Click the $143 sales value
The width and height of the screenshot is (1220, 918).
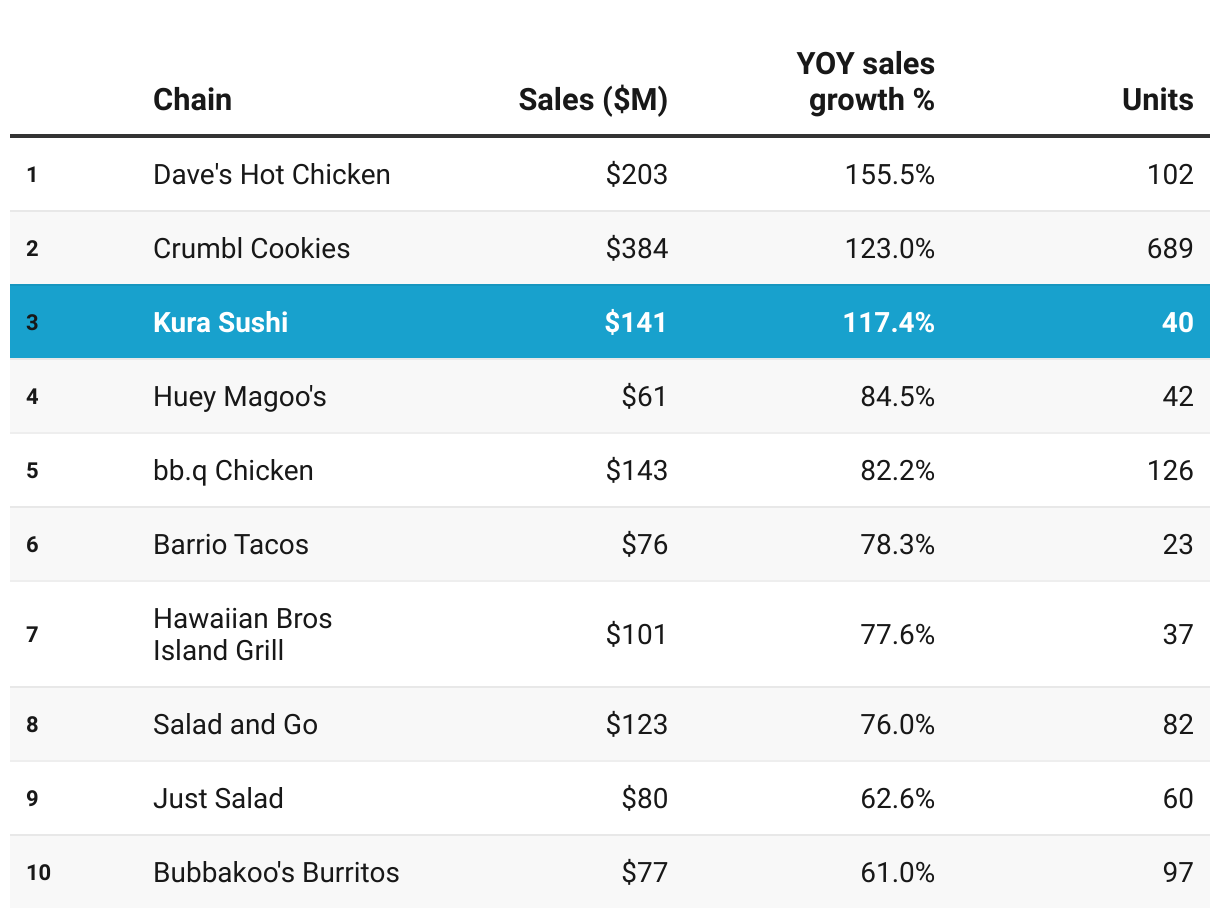click(636, 471)
